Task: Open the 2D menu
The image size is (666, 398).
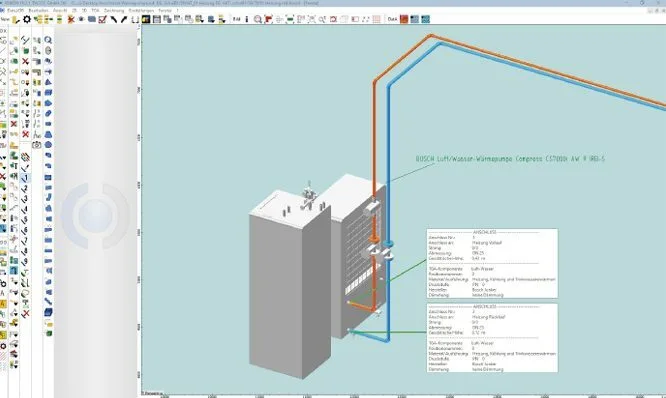Action: click(x=74, y=10)
